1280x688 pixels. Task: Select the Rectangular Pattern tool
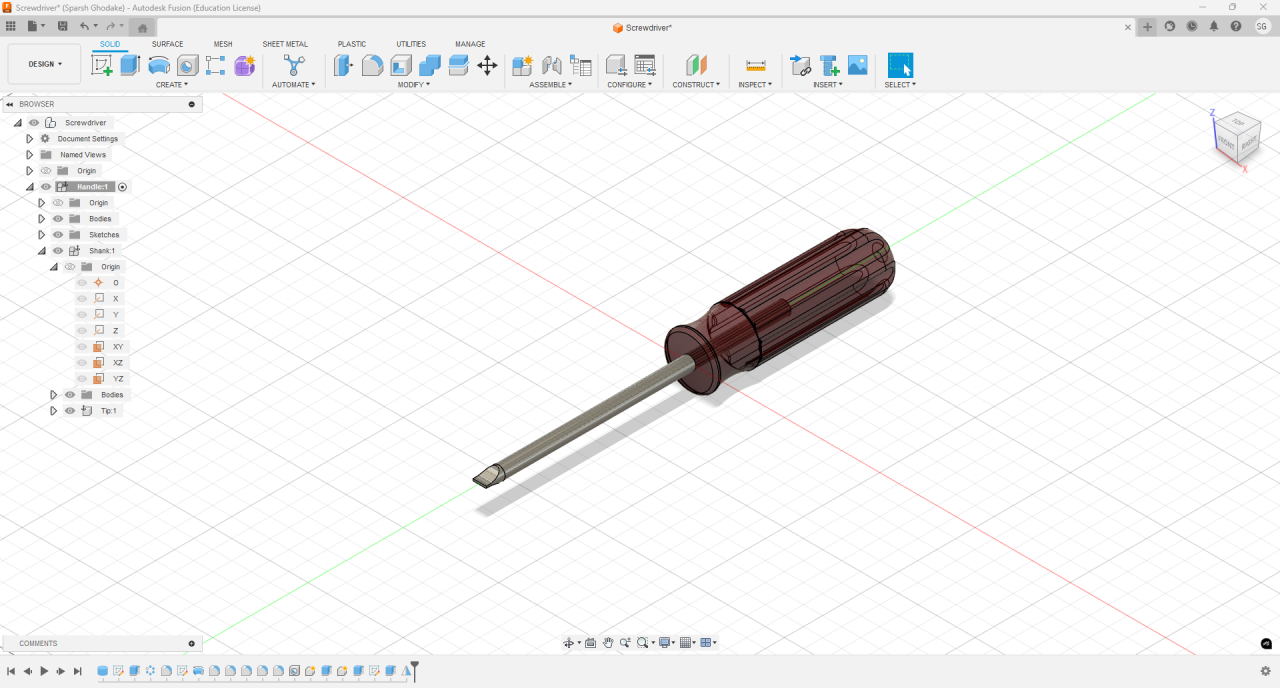[216, 65]
